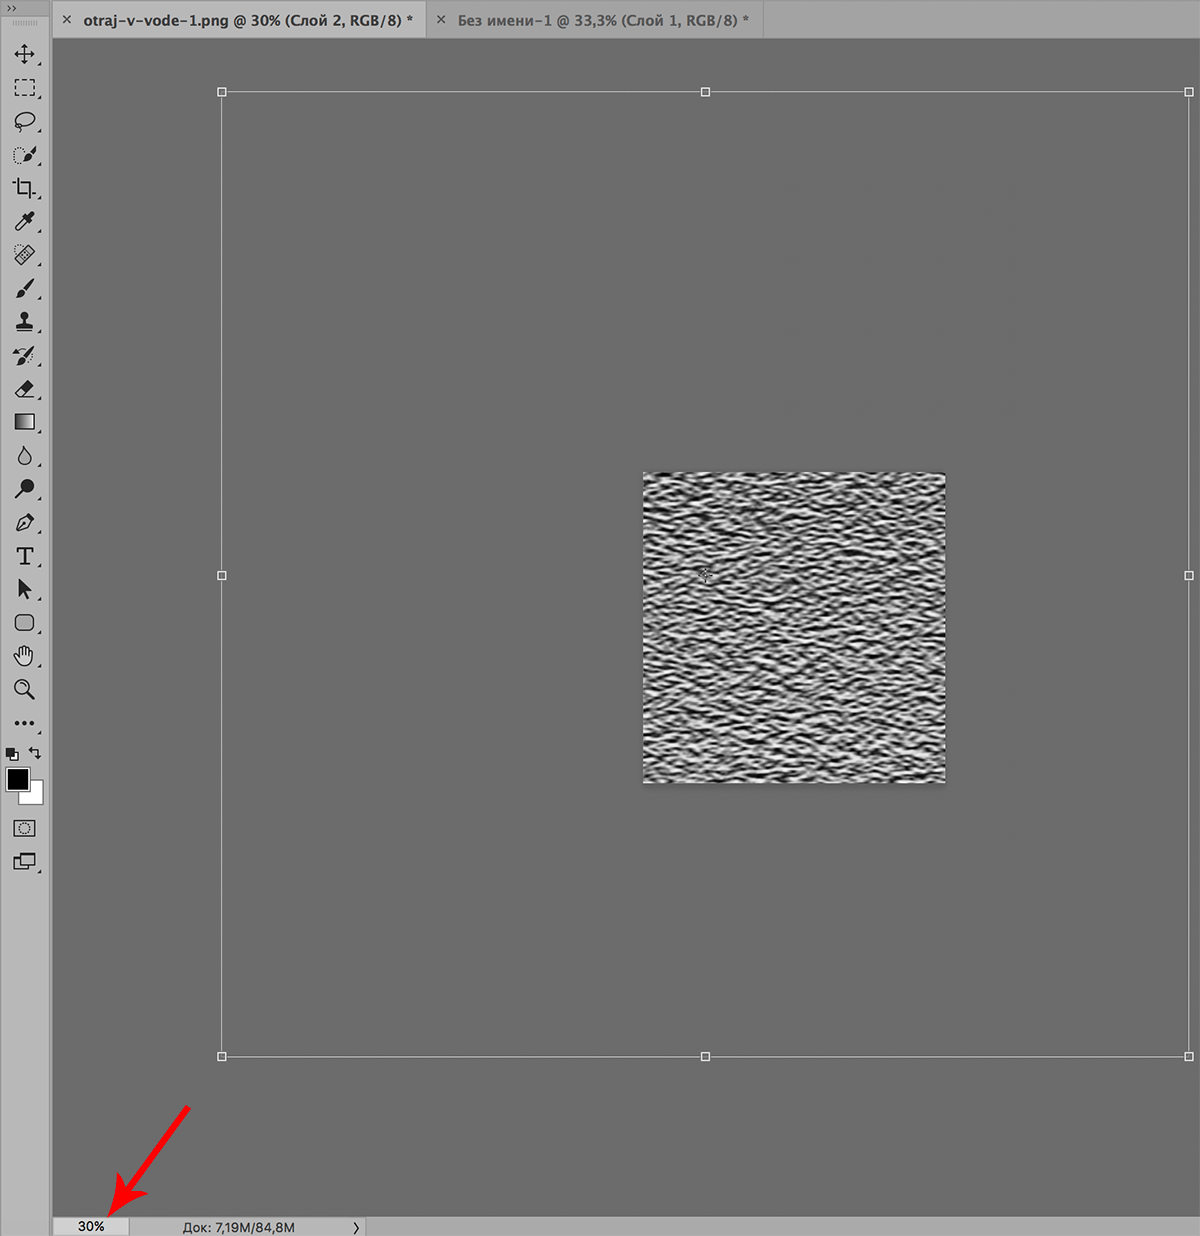
Task: Open the three-dots Edit Toolbar menu
Action: click(24, 723)
